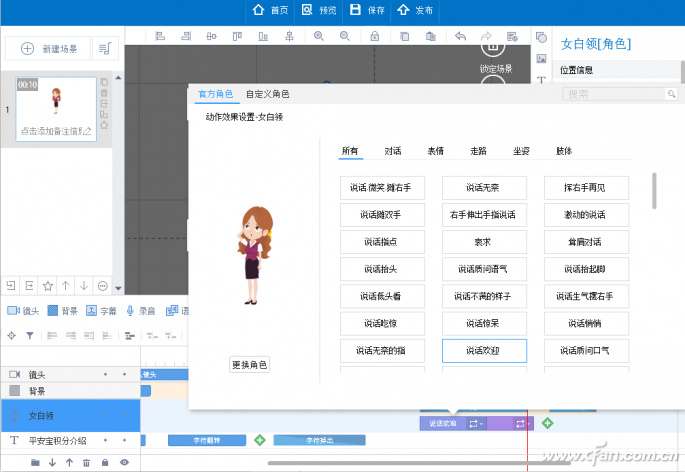Click the action list vertical scrollbar
Image resolution: width=685 pixels, height=472 pixels.
[x=655, y=191]
